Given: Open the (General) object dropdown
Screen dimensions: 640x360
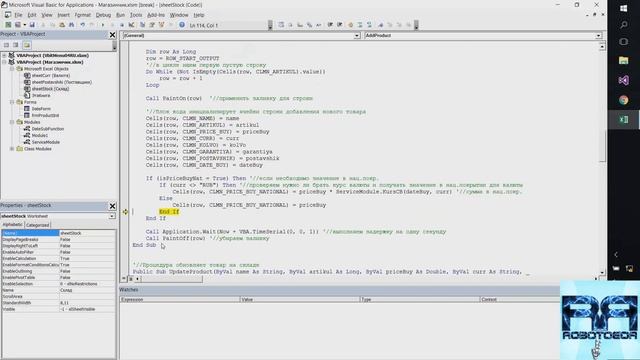Looking at the screenshot, I should 357,36.
